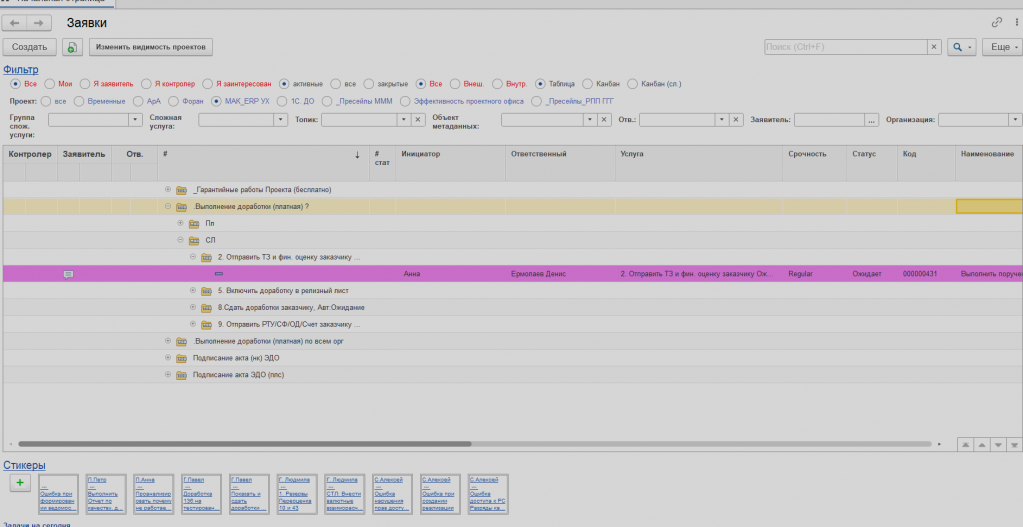Click the horizontal scrollbar under the table
Viewport: 1023px width, 527px height.
click(x=245, y=443)
